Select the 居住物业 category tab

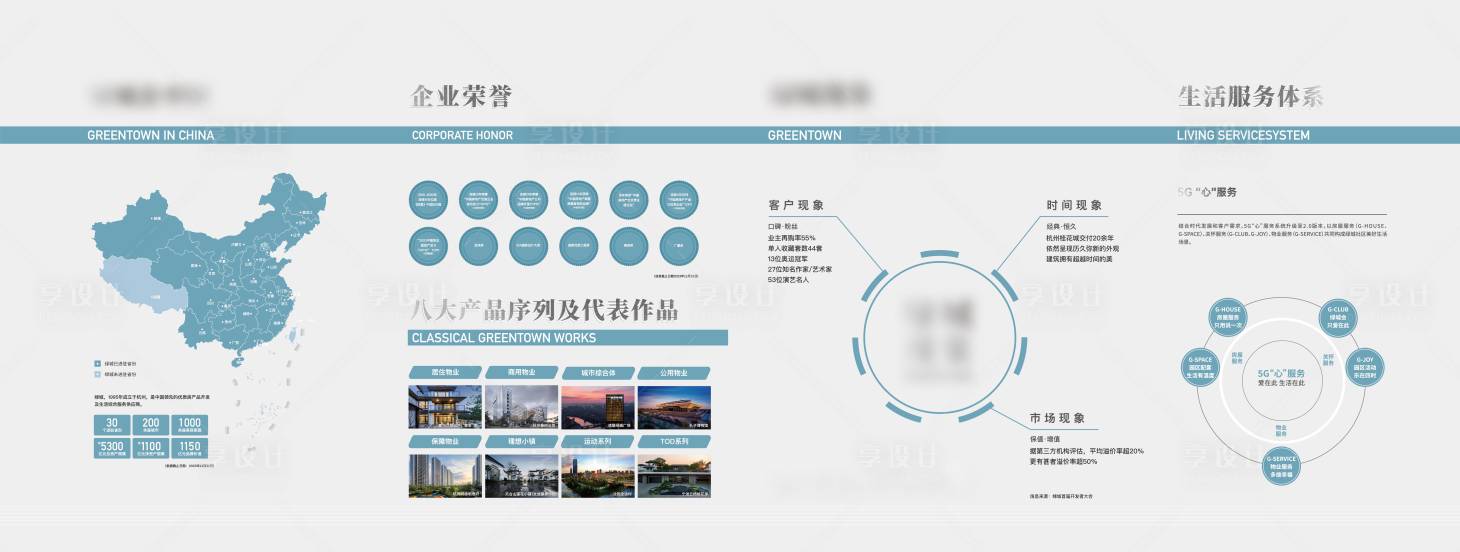(x=445, y=373)
